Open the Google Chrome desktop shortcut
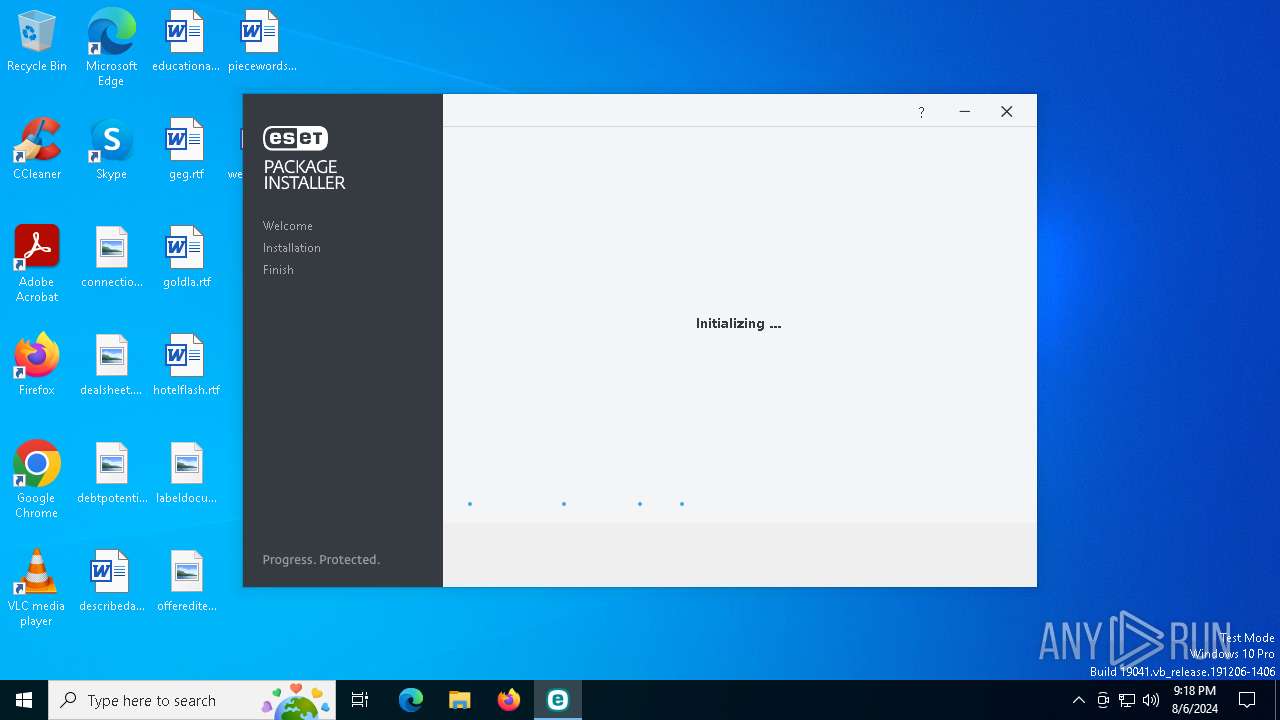1280x720 pixels. 37,480
